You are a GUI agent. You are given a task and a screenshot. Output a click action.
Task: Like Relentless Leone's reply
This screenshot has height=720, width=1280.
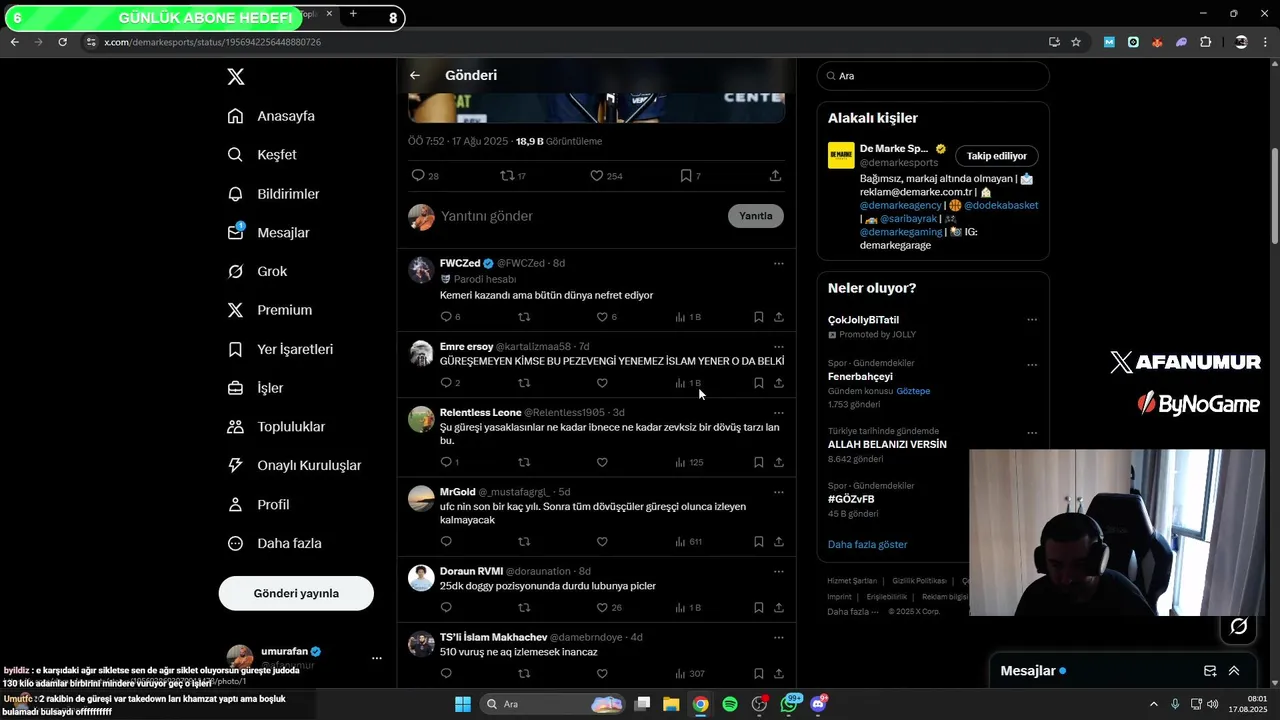[x=602, y=462]
